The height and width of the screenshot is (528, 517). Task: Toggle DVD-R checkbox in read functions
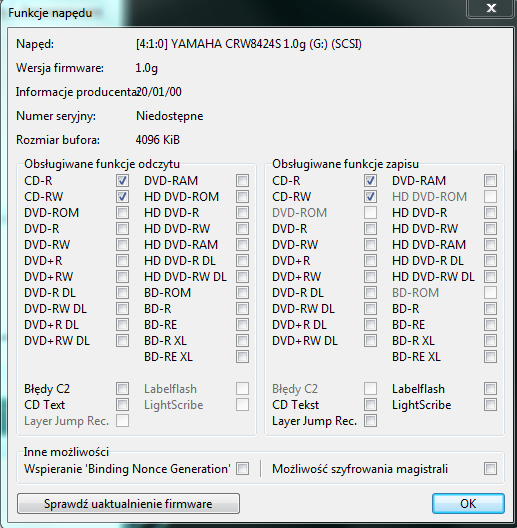pyautogui.click(x=122, y=228)
